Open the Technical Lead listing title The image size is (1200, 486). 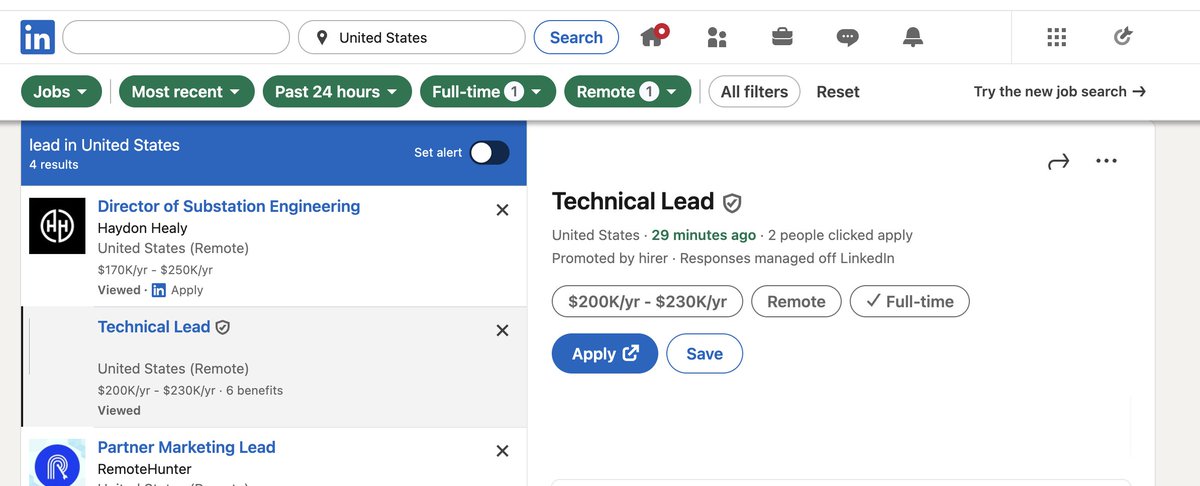click(x=154, y=327)
